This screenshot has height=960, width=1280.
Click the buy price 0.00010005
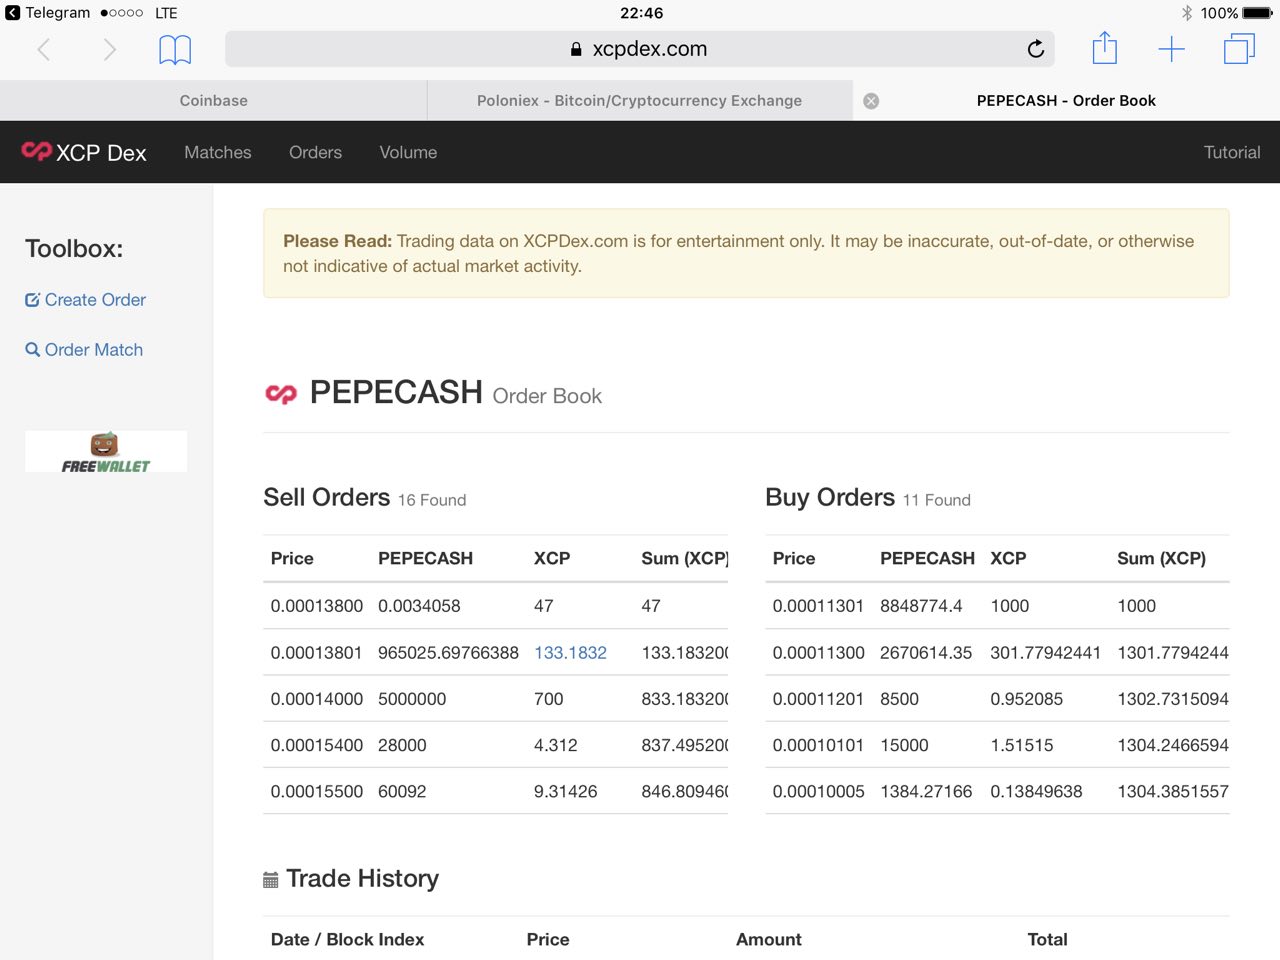[x=819, y=791]
